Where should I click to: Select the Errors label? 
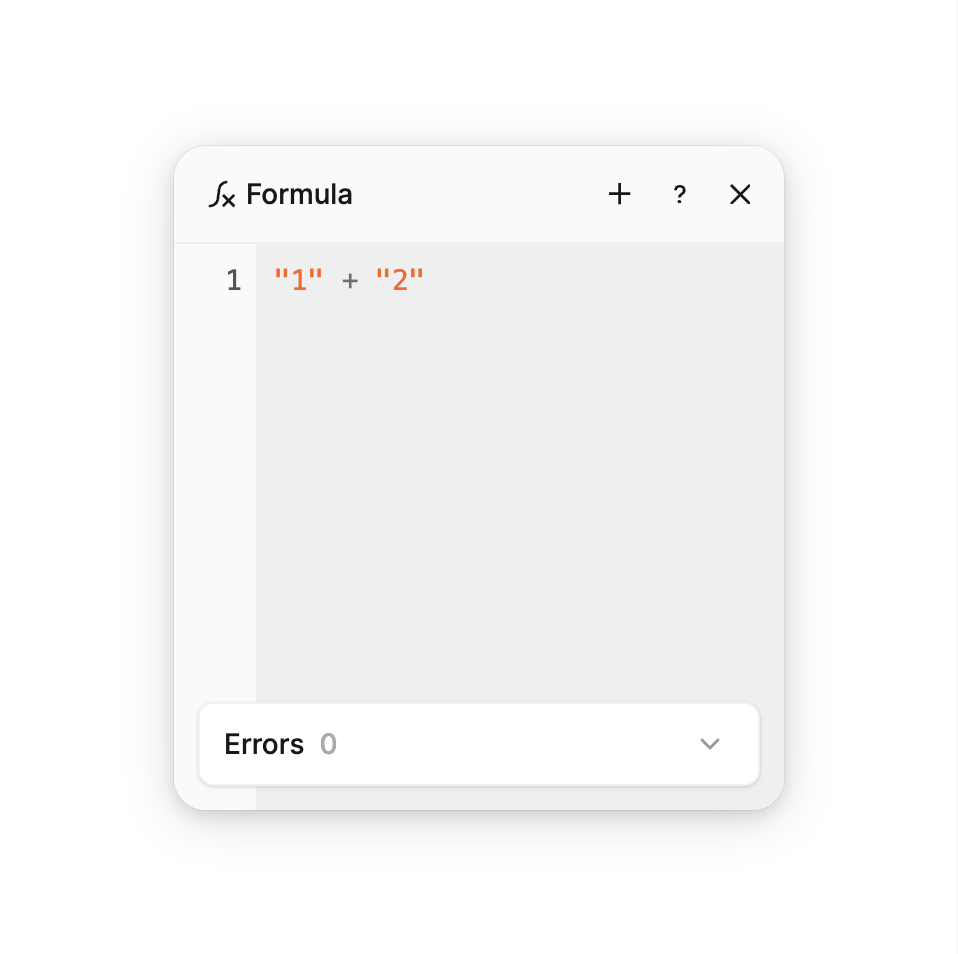click(x=263, y=744)
